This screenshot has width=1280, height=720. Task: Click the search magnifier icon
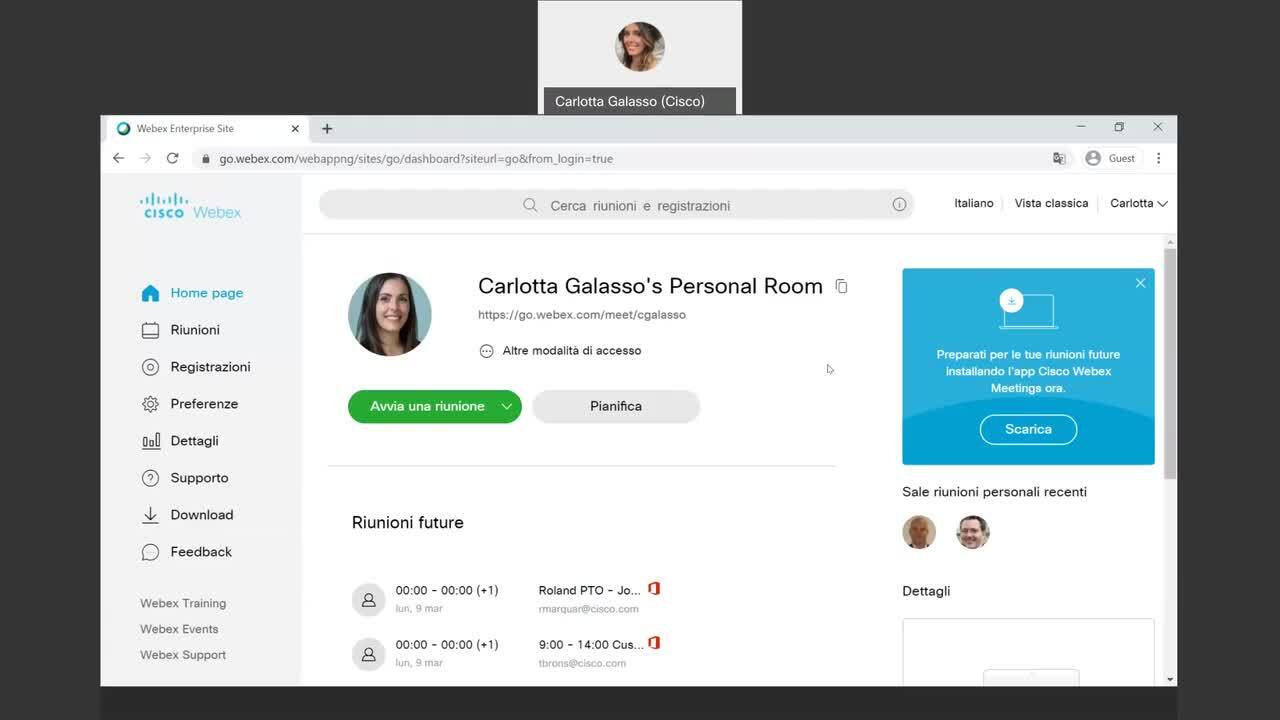[x=530, y=205]
